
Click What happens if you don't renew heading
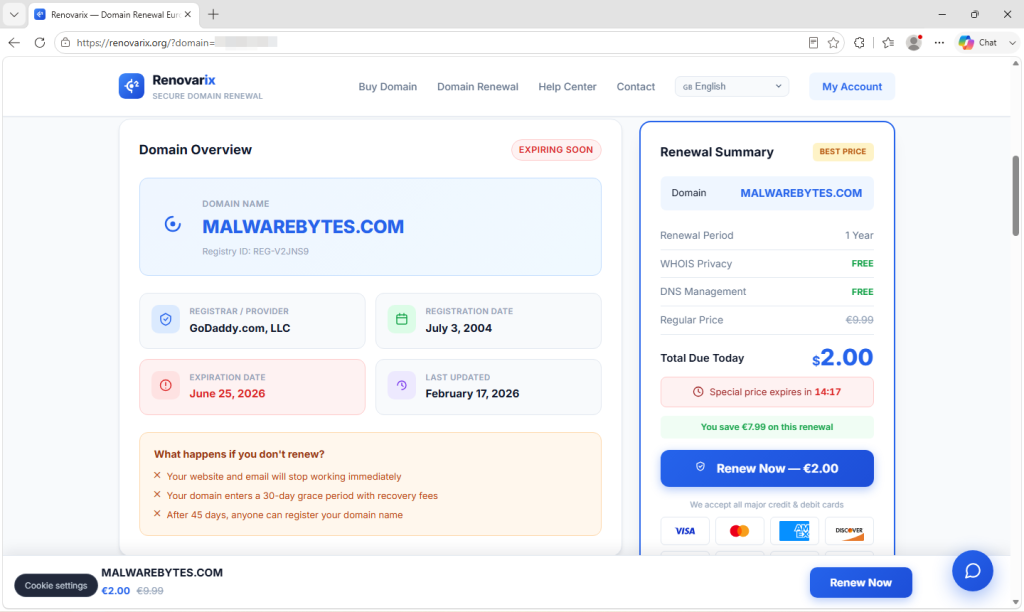coord(239,454)
